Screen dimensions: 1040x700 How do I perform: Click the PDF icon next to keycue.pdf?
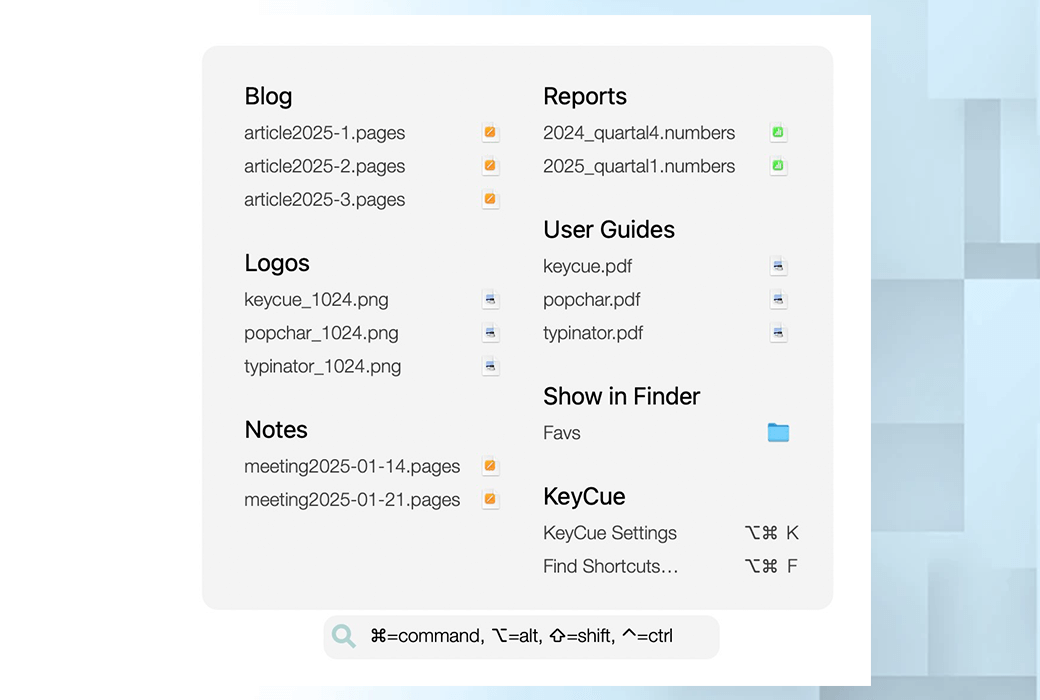coord(778,266)
